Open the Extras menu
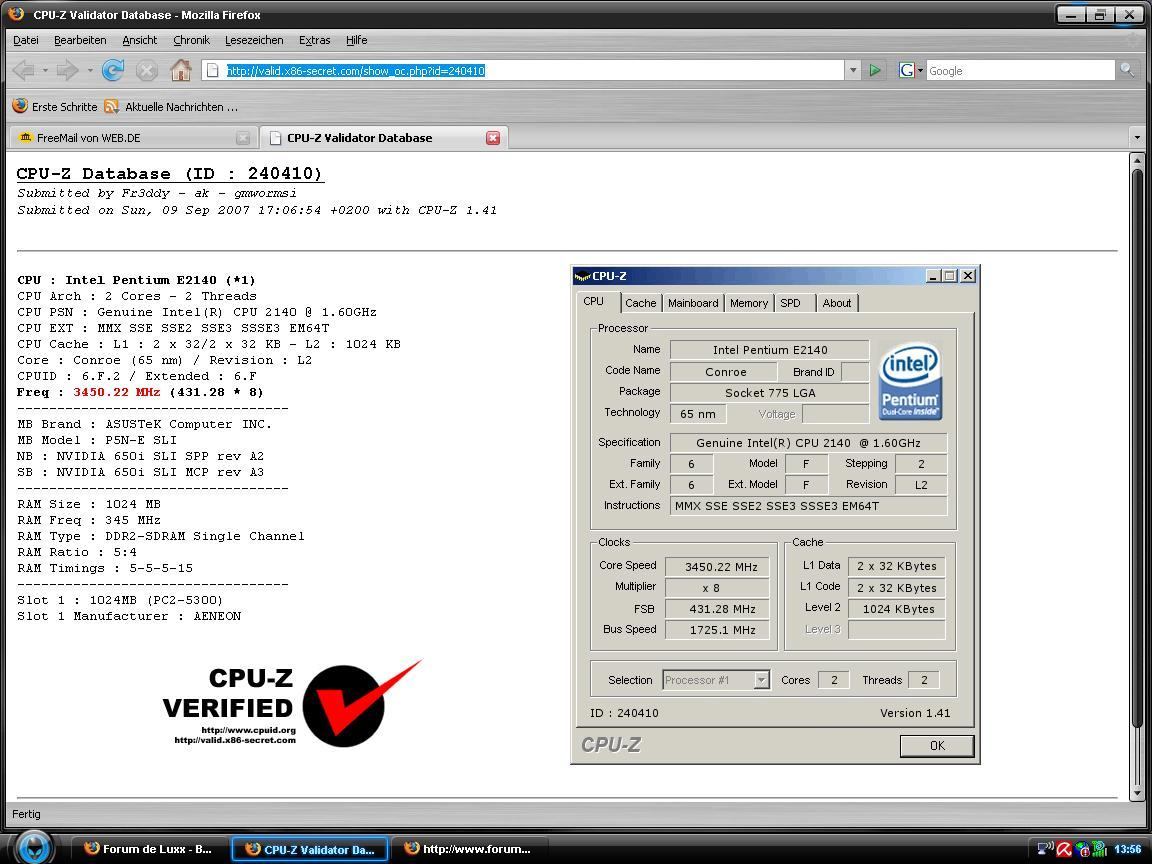Screen dimensions: 1152x864 314,40
